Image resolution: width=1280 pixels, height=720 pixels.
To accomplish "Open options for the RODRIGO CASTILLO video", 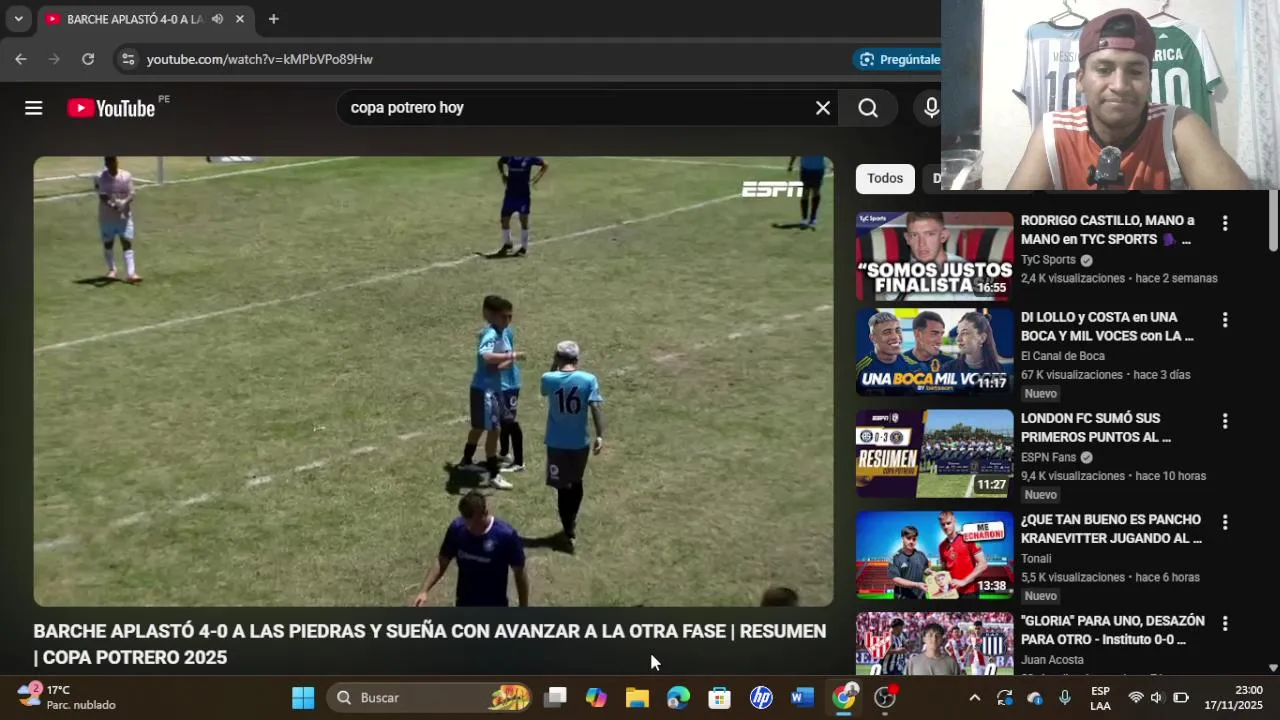I will point(1225,223).
